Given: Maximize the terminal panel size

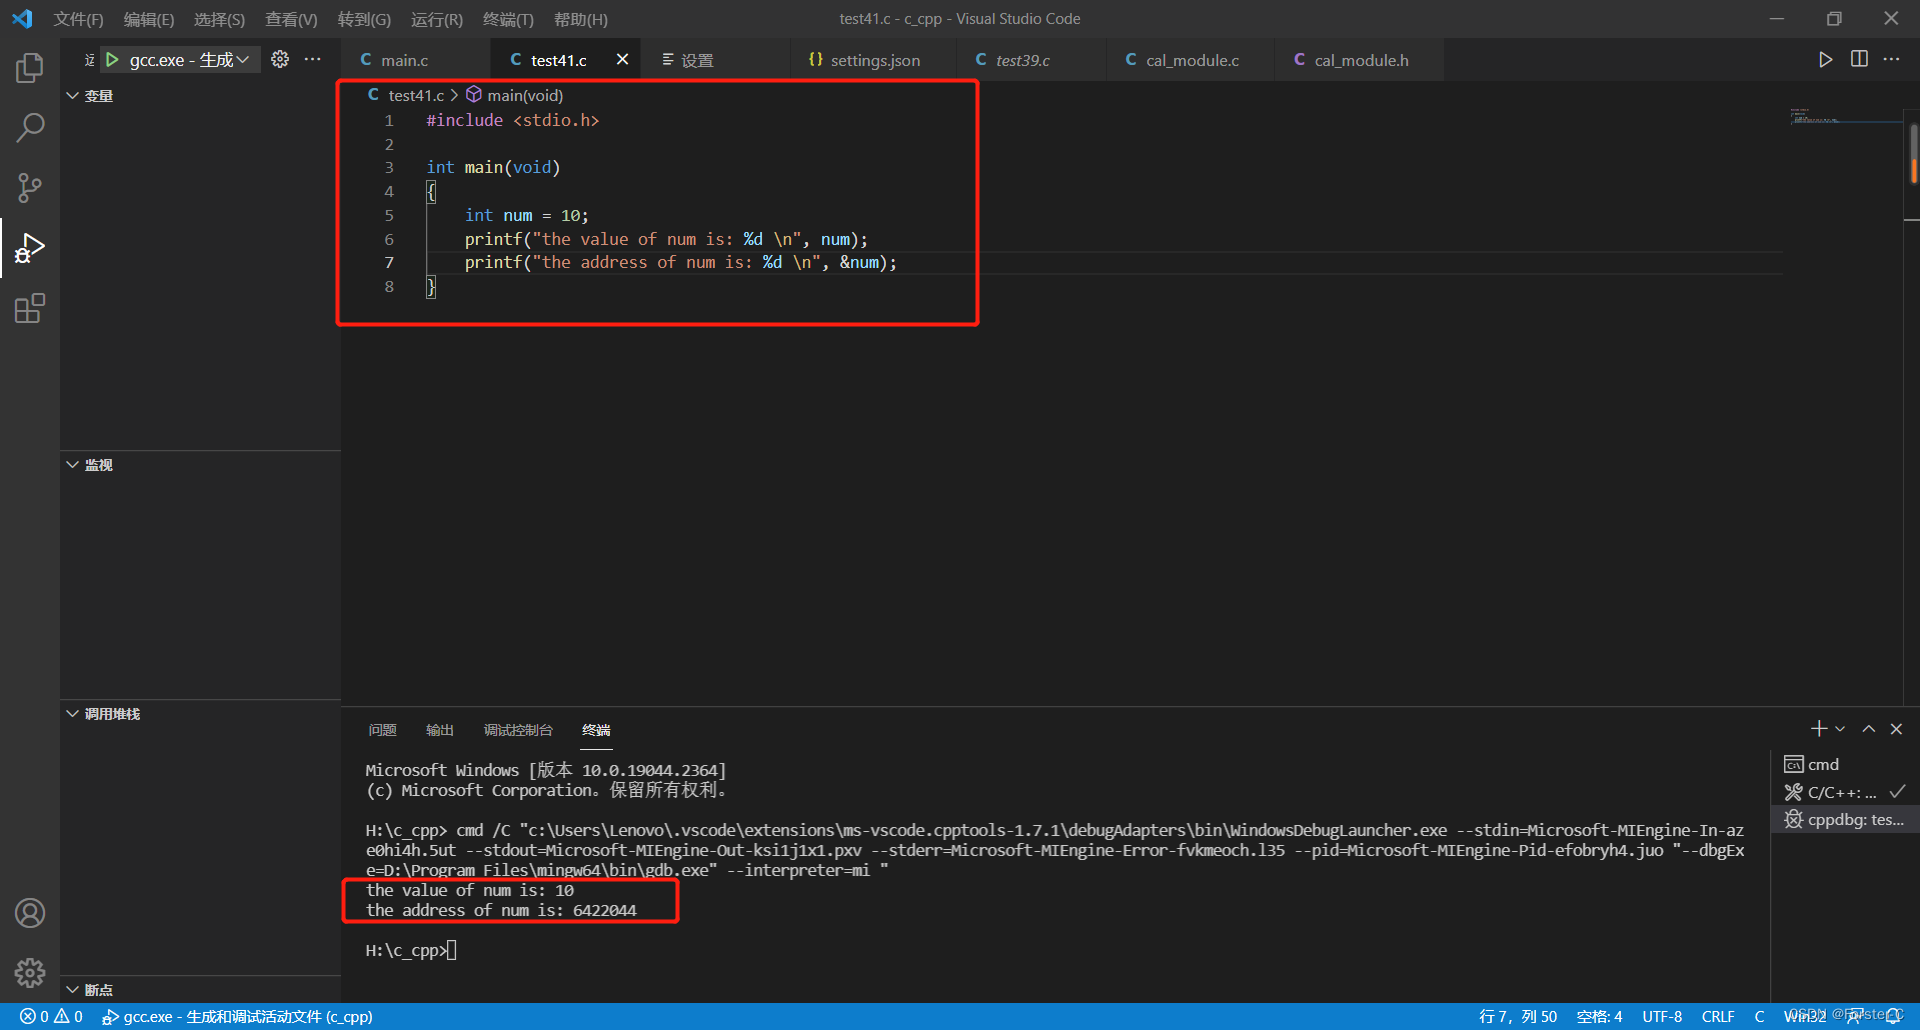Looking at the screenshot, I should (1868, 729).
